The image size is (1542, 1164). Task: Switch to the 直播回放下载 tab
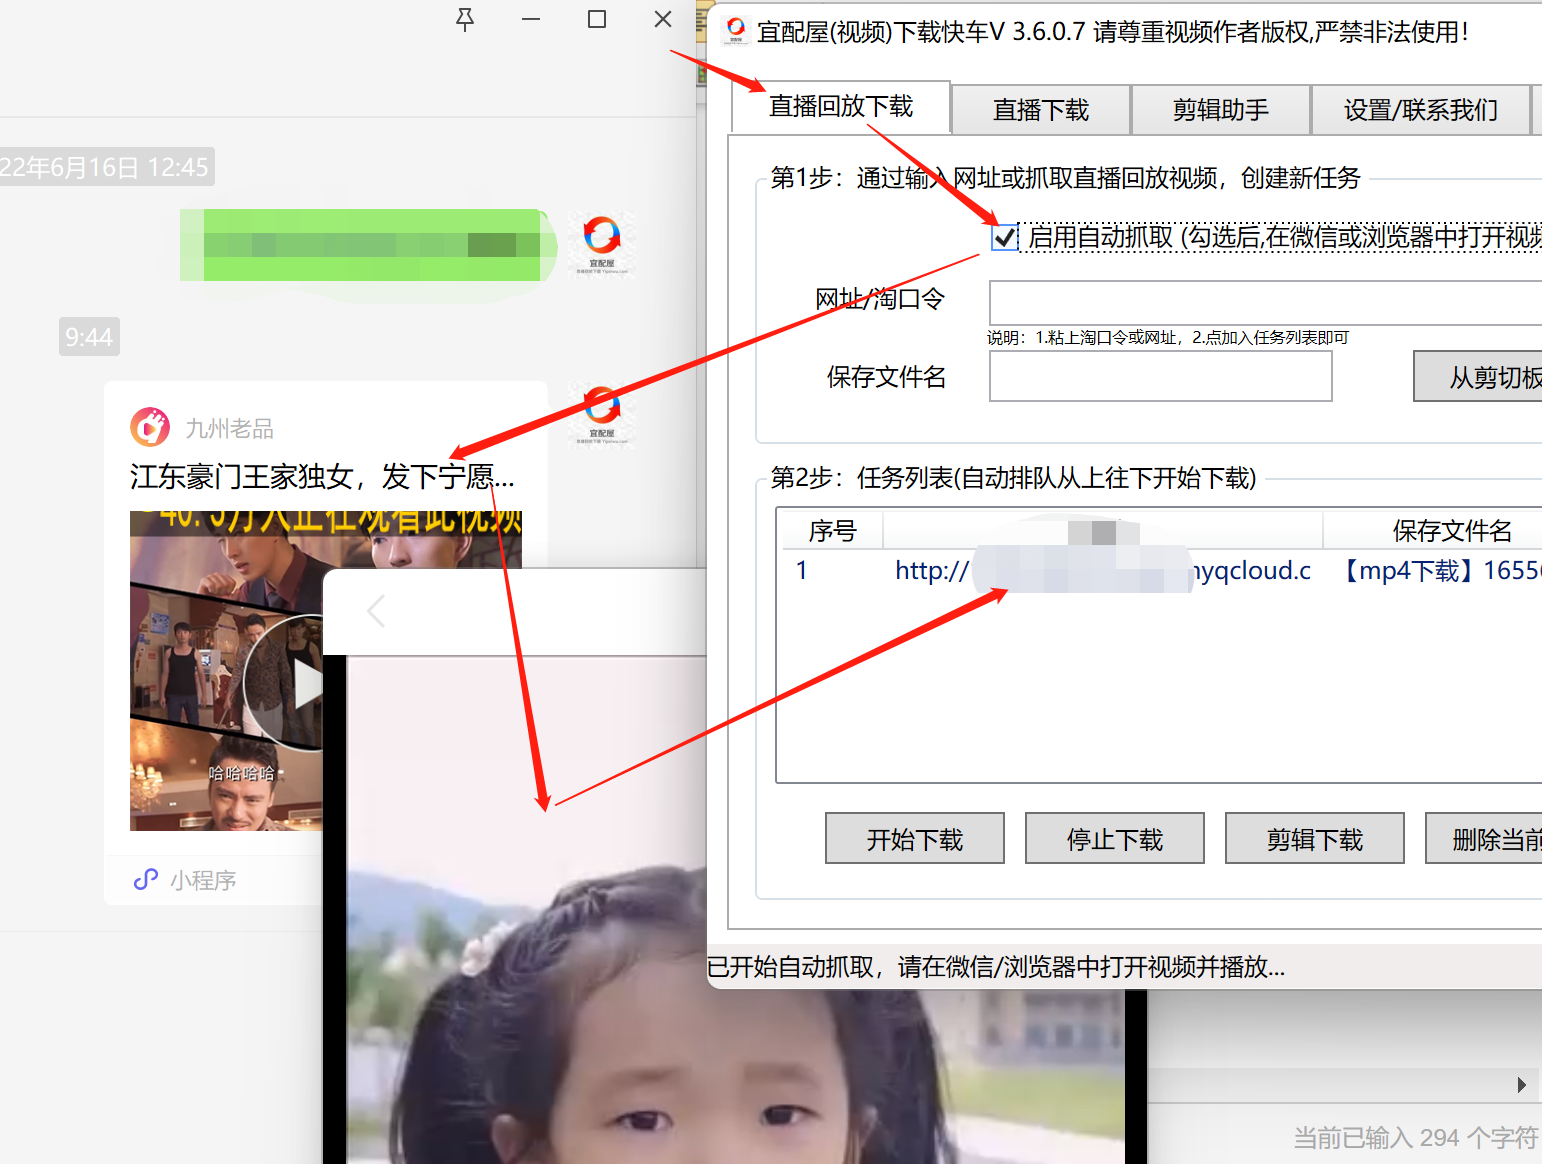coord(841,106)
